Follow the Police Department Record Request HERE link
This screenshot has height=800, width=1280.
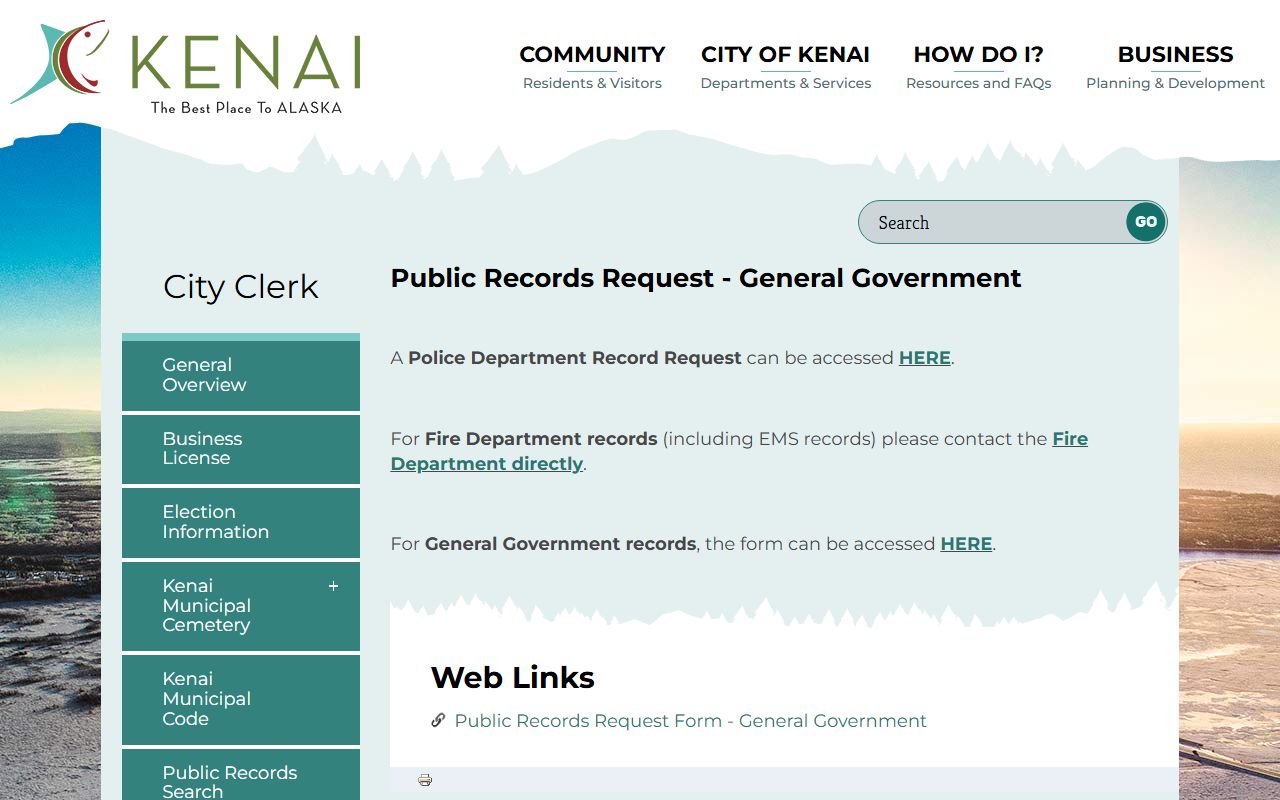pos(925,358)
